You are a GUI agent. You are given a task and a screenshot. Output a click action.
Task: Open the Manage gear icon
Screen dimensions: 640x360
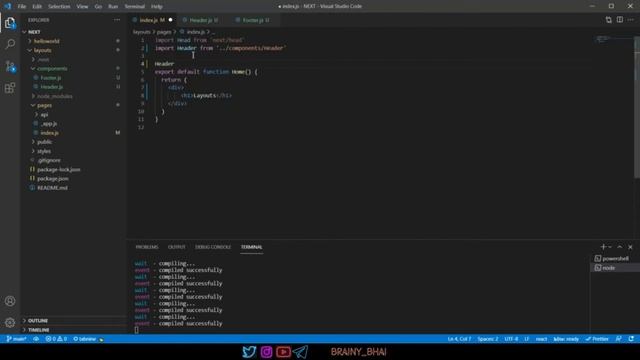[x=10, y=323]
